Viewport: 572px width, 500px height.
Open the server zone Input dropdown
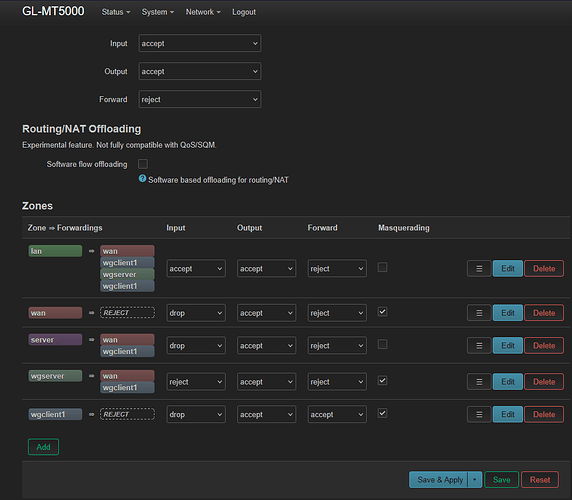click(x=196, y=345)
